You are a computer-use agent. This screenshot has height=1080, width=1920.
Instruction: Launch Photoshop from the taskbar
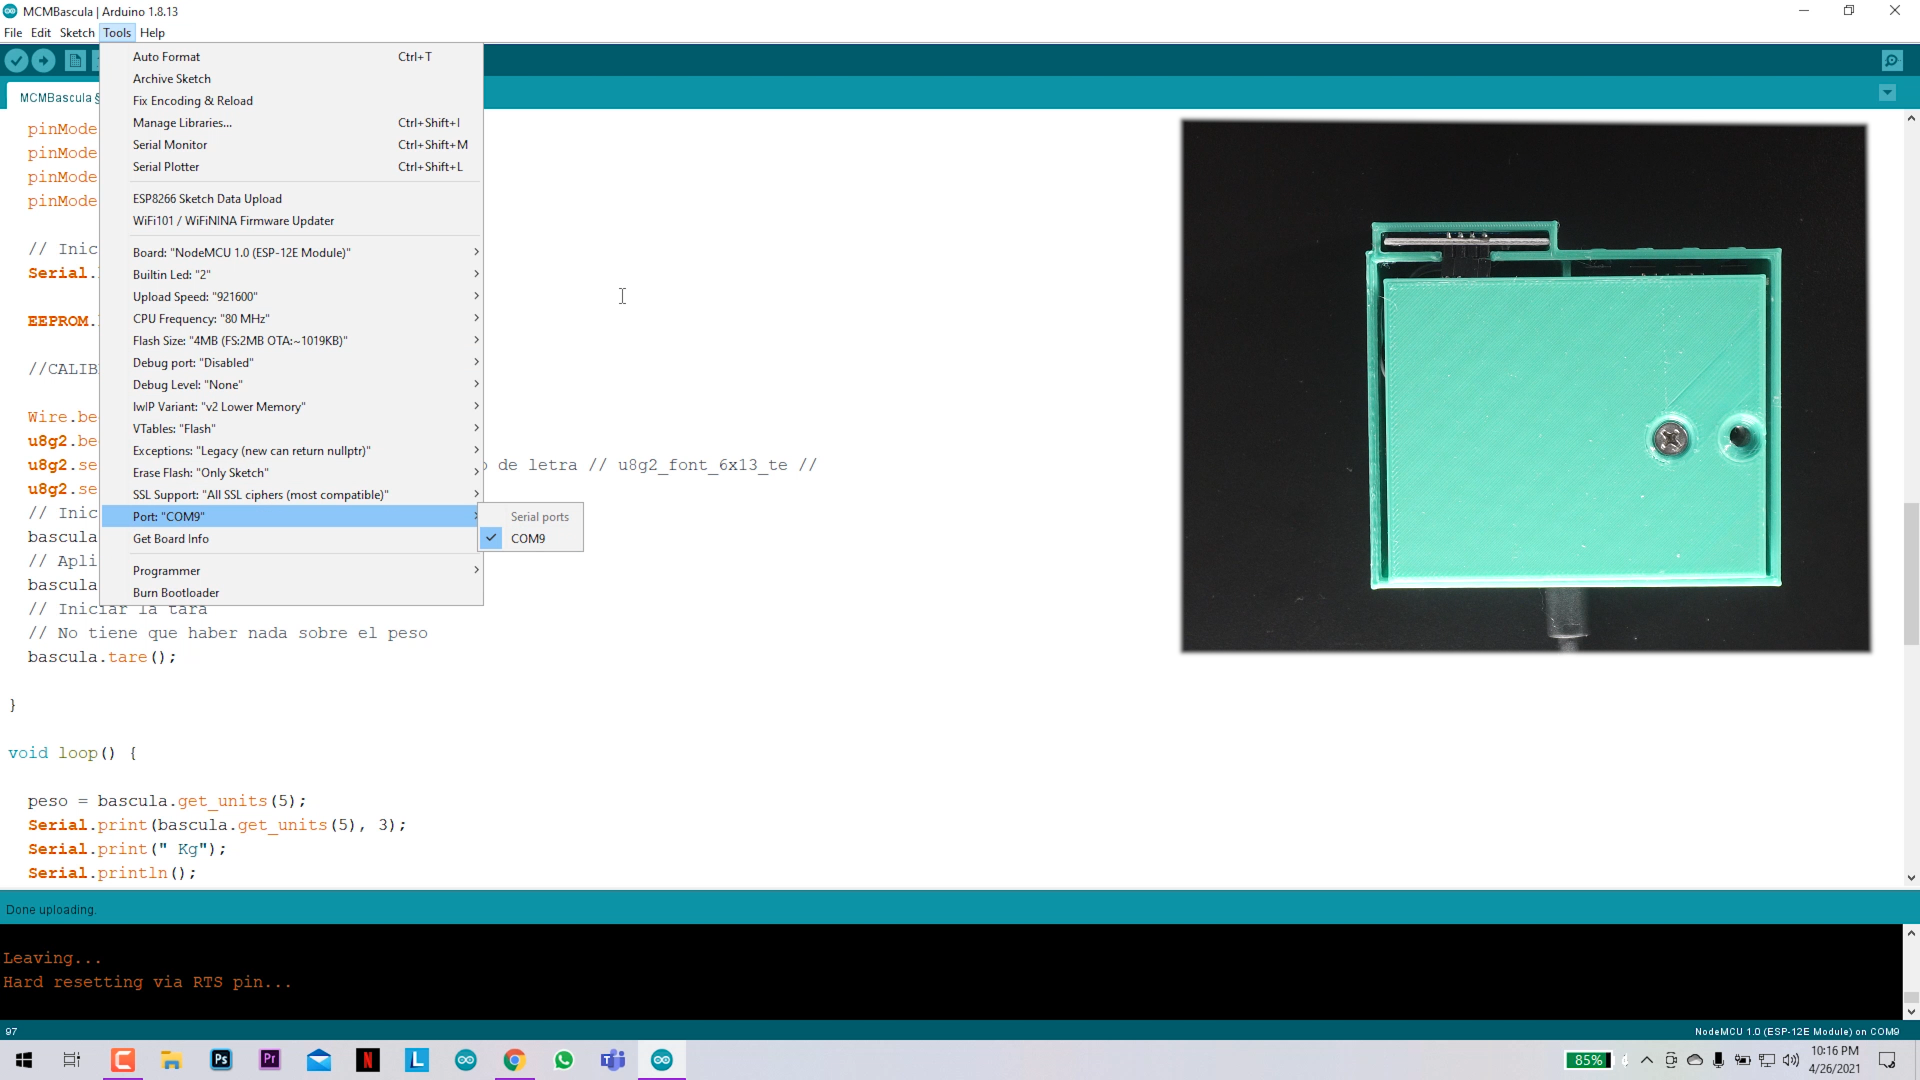(220, 1059)
